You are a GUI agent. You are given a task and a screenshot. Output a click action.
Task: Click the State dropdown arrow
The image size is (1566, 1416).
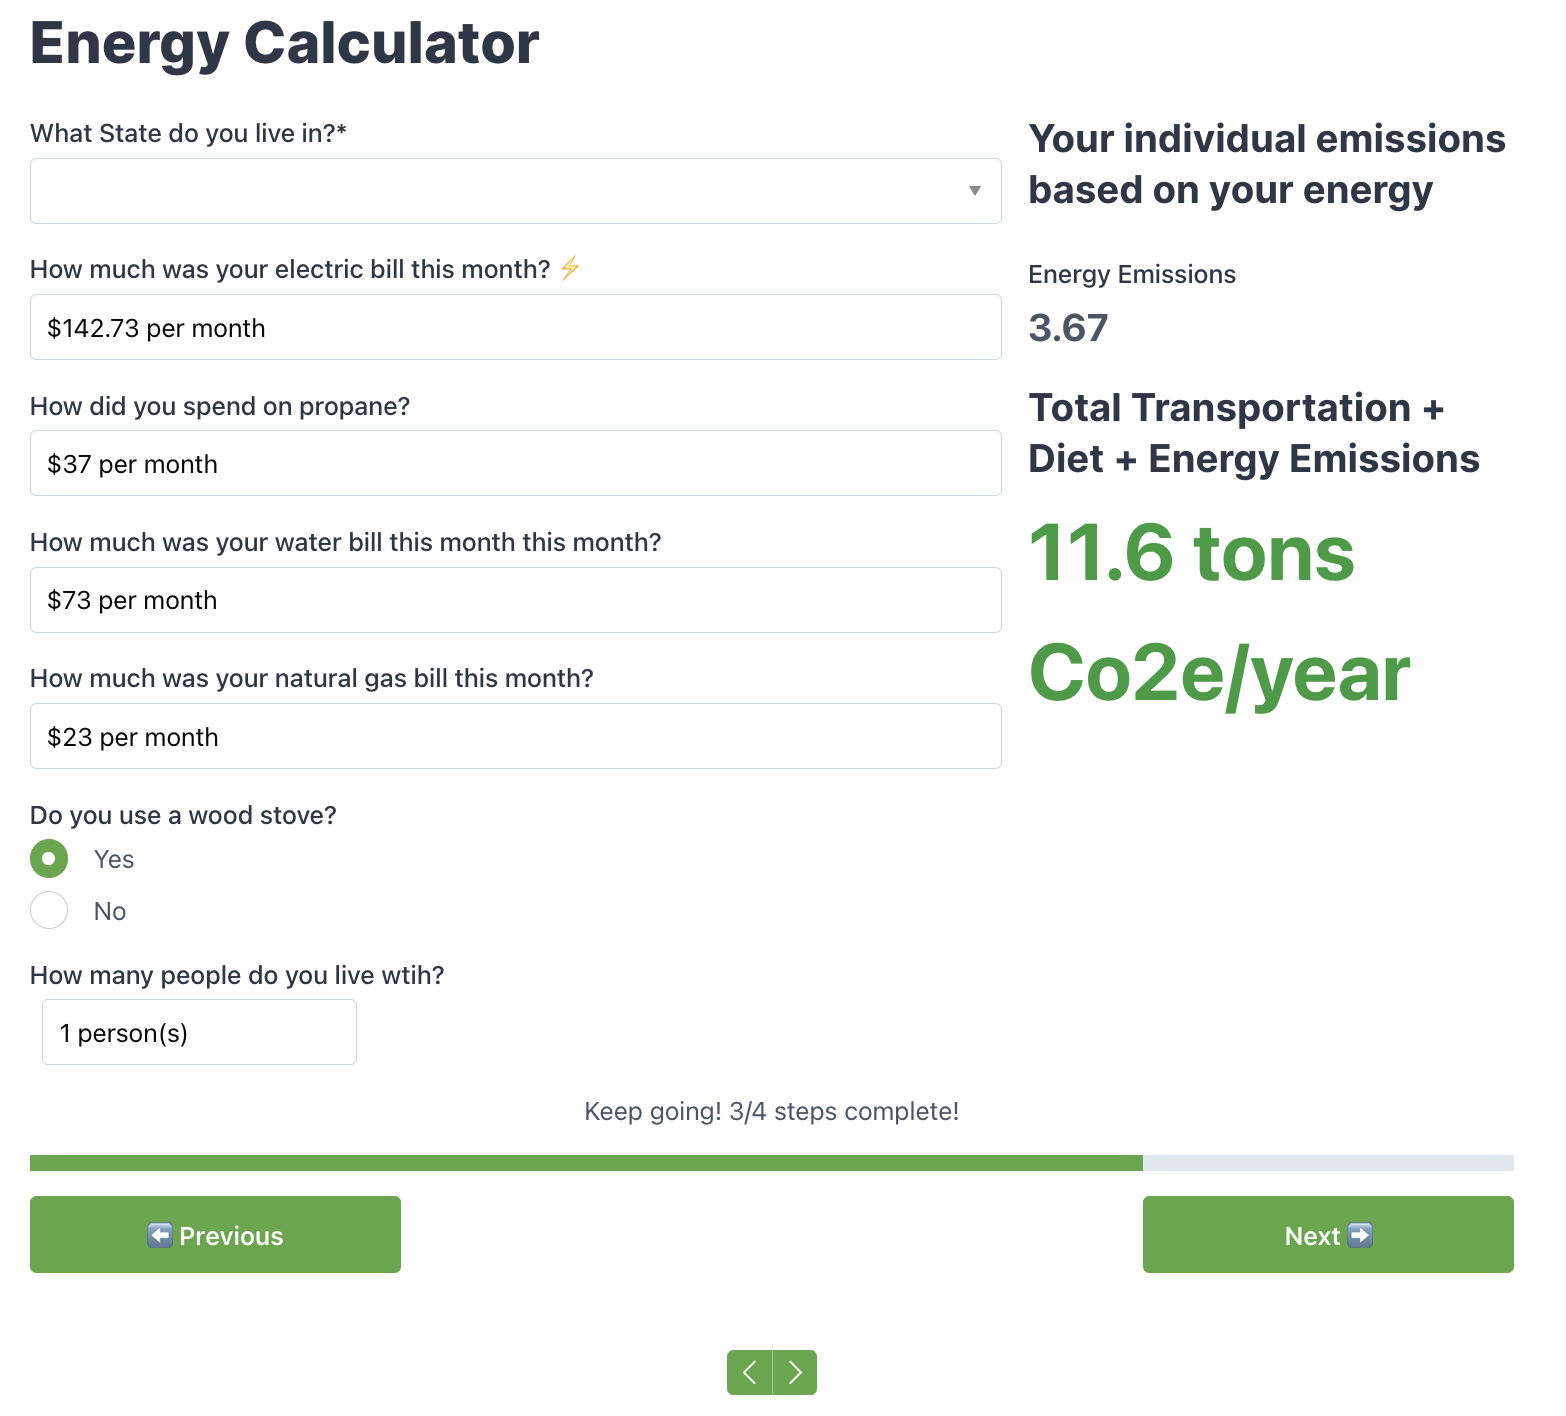(974, 191)
